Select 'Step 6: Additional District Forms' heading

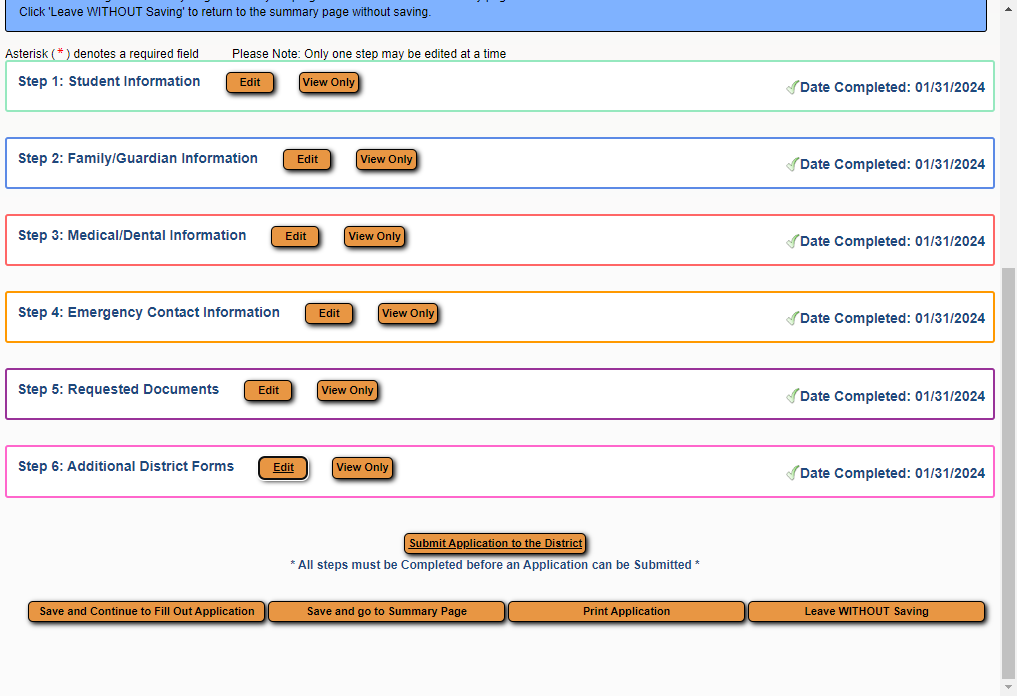[x=126, y=466]
